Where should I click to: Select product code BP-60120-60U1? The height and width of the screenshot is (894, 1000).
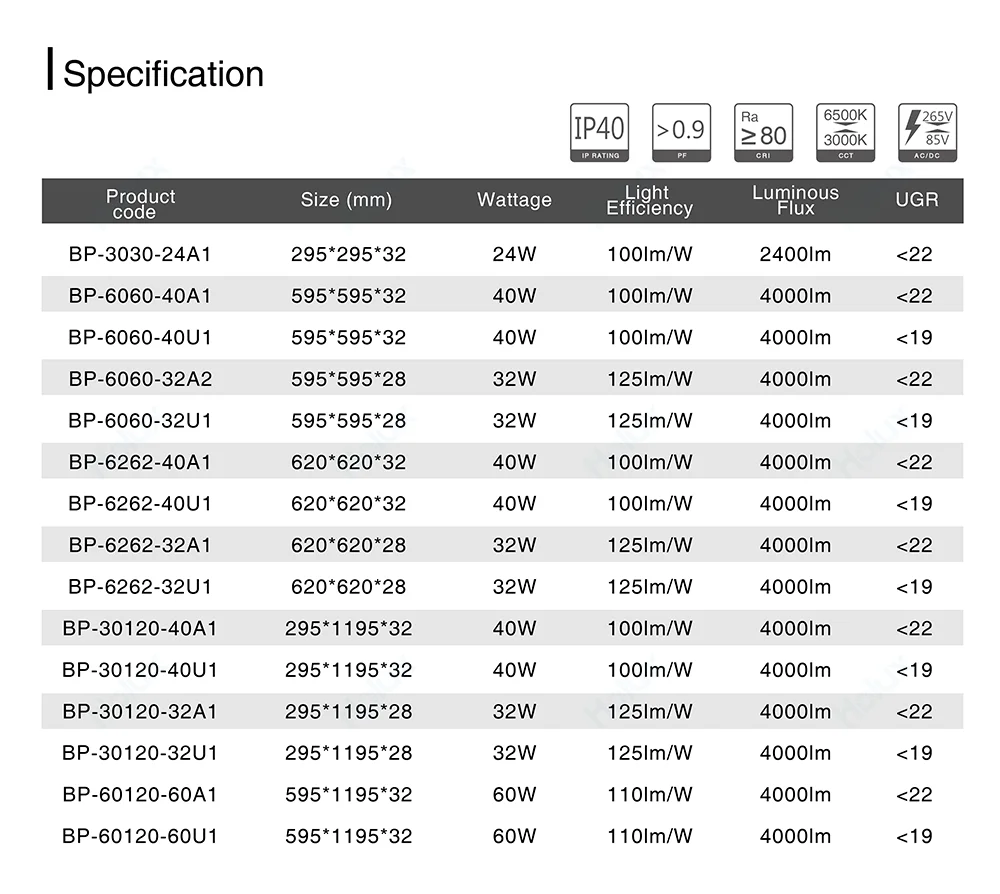(140, 836)
